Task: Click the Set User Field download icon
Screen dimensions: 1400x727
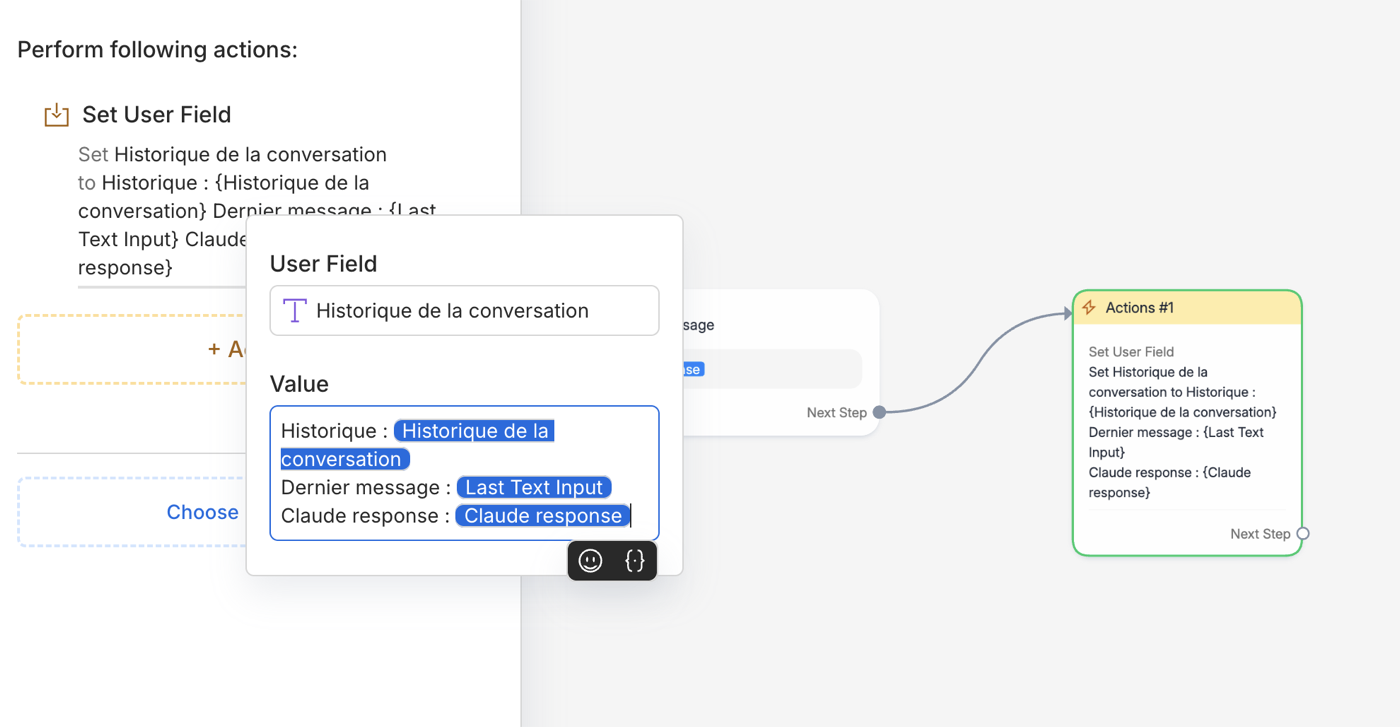Action: 57,115
